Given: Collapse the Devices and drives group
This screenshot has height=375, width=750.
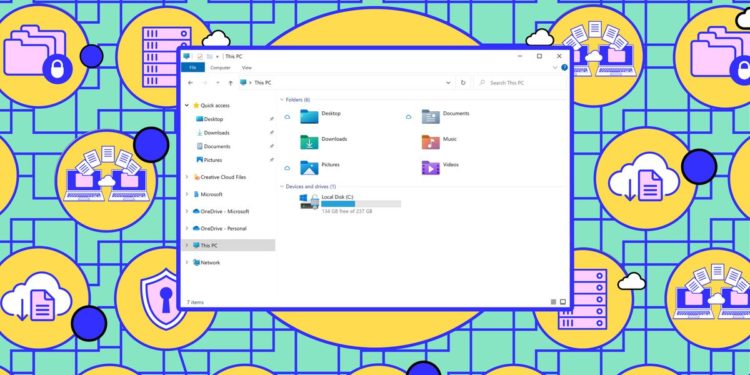Looking at the screenshot, I should [282, 187].
